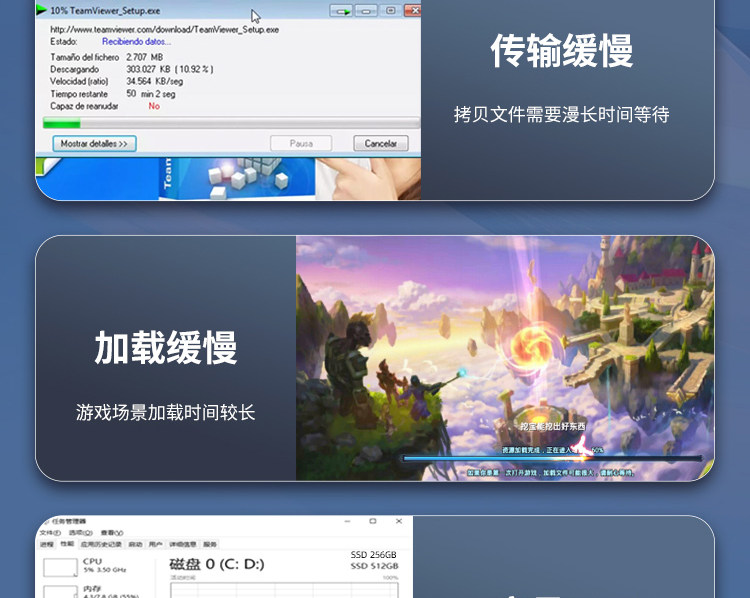Click the glowing fire orb in the game scene

point(531,347)
